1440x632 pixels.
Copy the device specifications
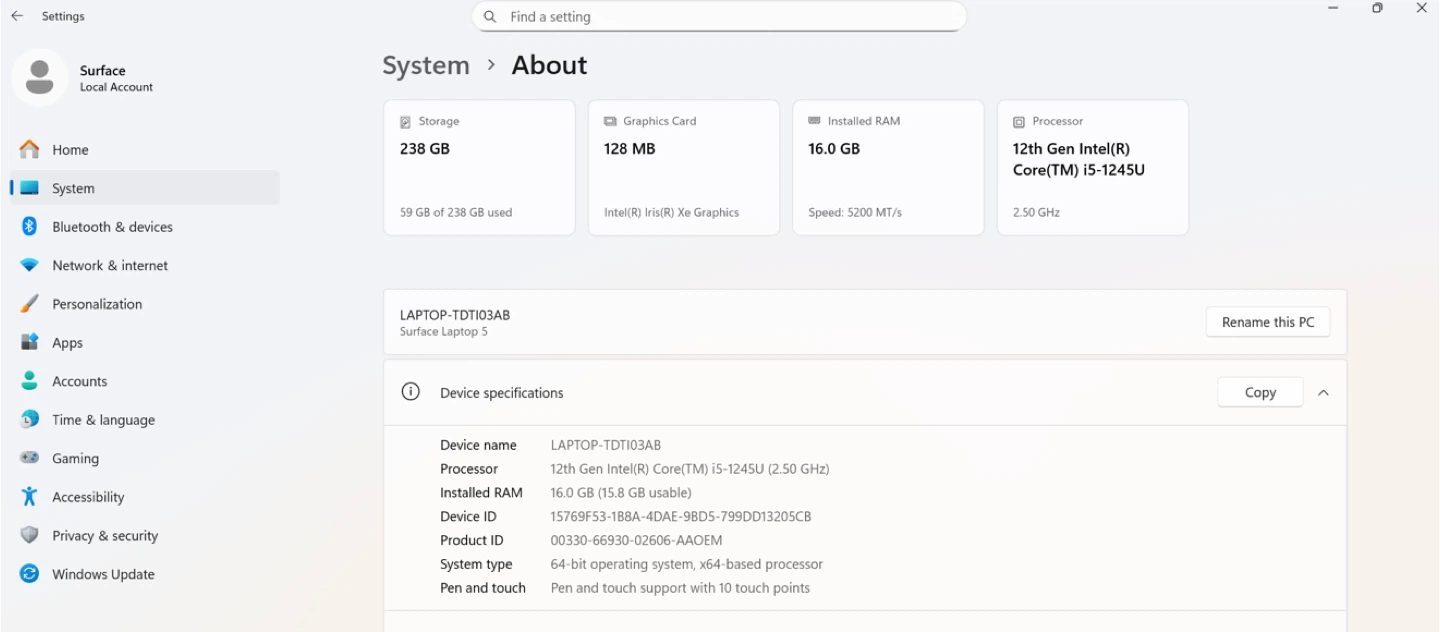point(1259,393)
